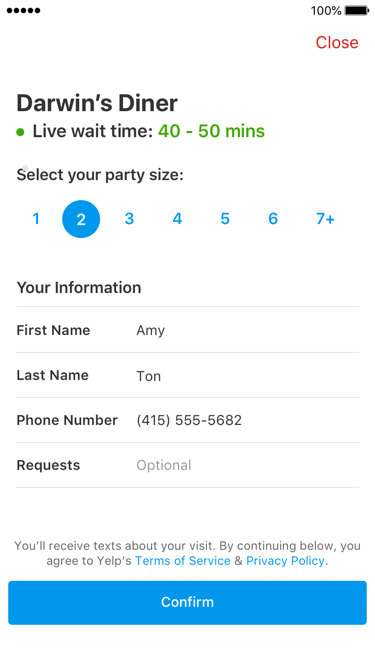Click the Phone Number field (415) 555-5682

(x=188, y=420)
